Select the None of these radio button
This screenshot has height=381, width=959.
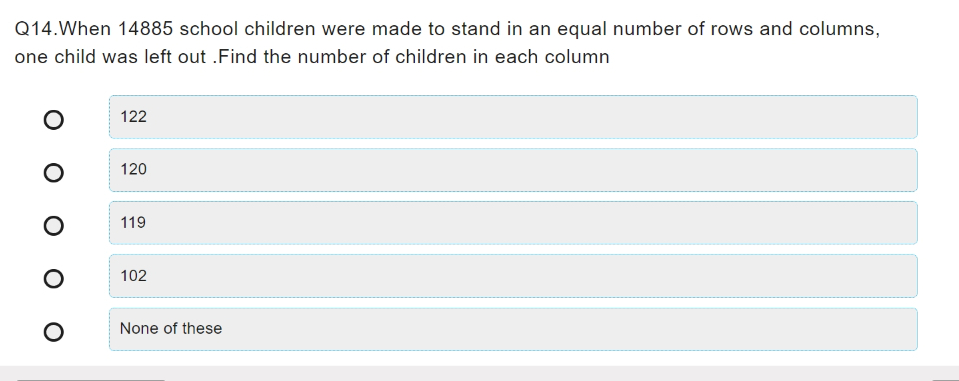(53, 332)
